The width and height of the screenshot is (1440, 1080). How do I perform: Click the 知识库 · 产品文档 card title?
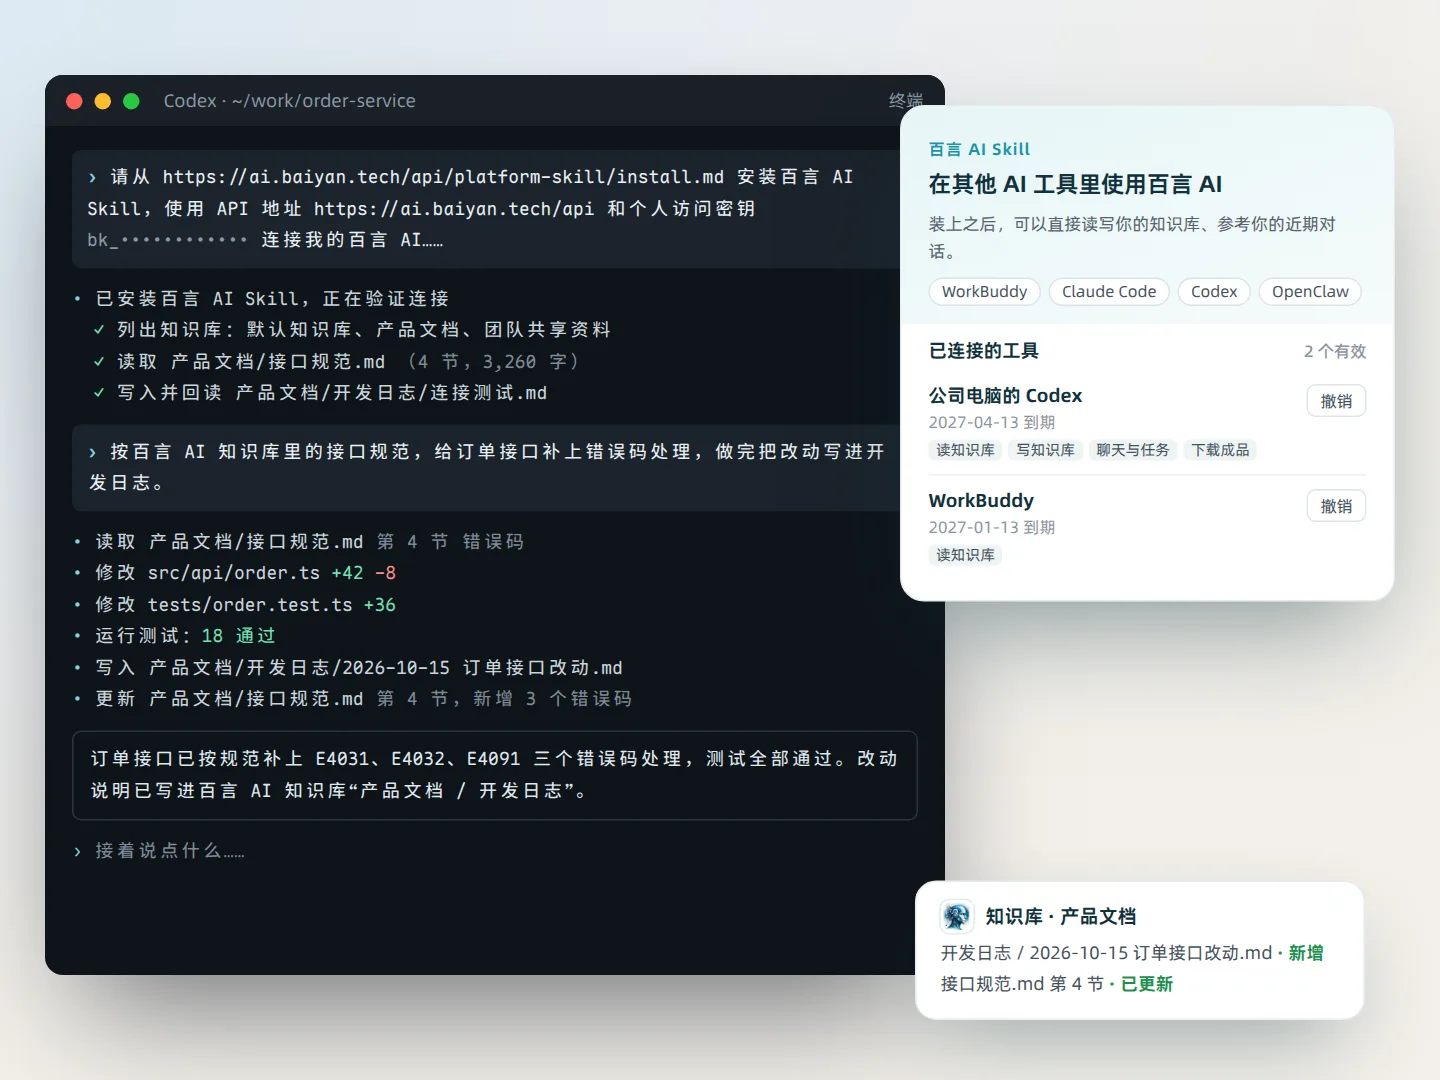(1061, 916)
